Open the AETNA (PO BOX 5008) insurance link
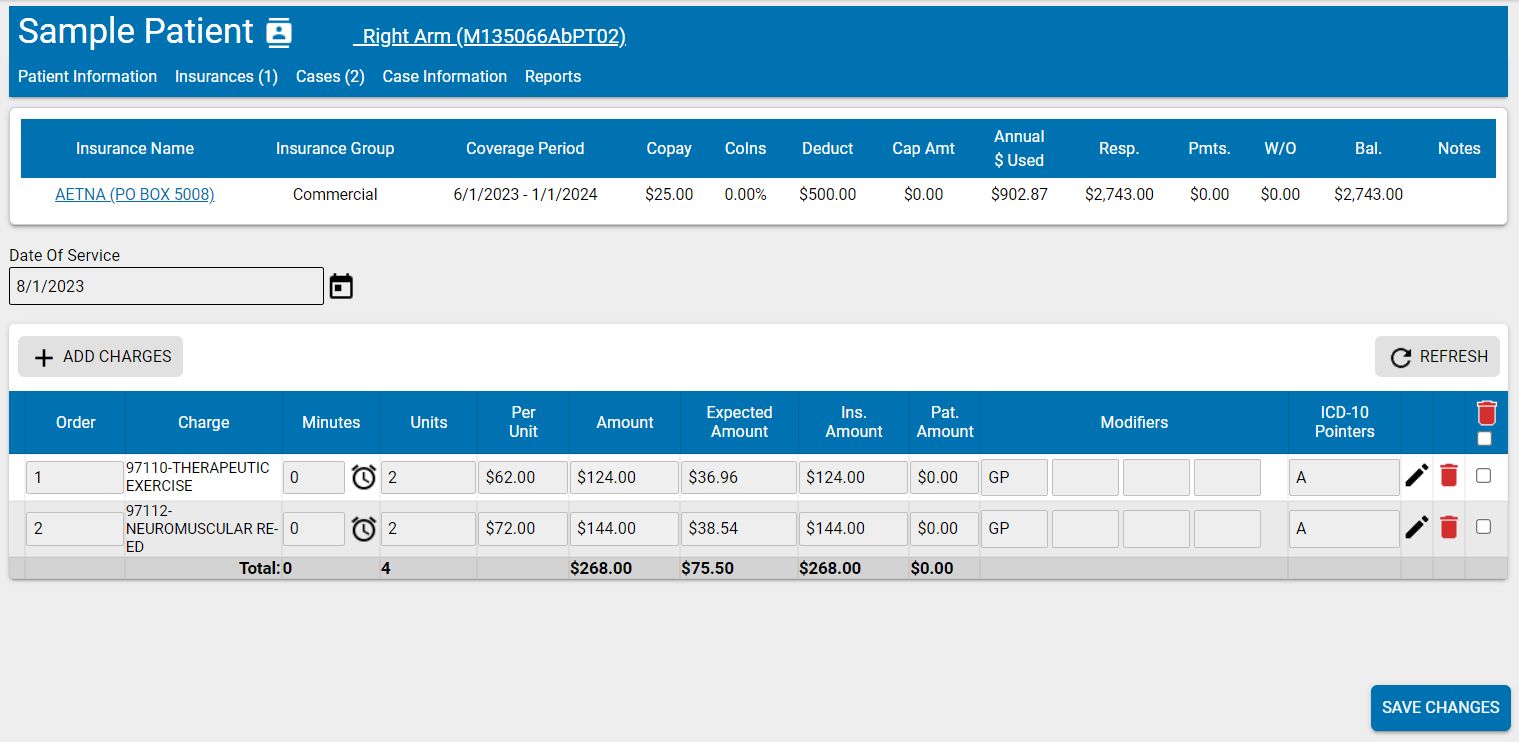This screenshot has width=1519, height=742. click(x=134, y=195)
